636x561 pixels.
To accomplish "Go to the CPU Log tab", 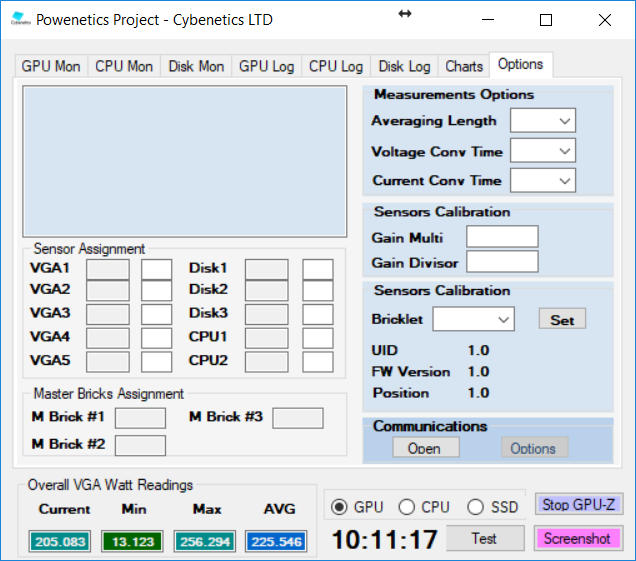I will 336,66.
